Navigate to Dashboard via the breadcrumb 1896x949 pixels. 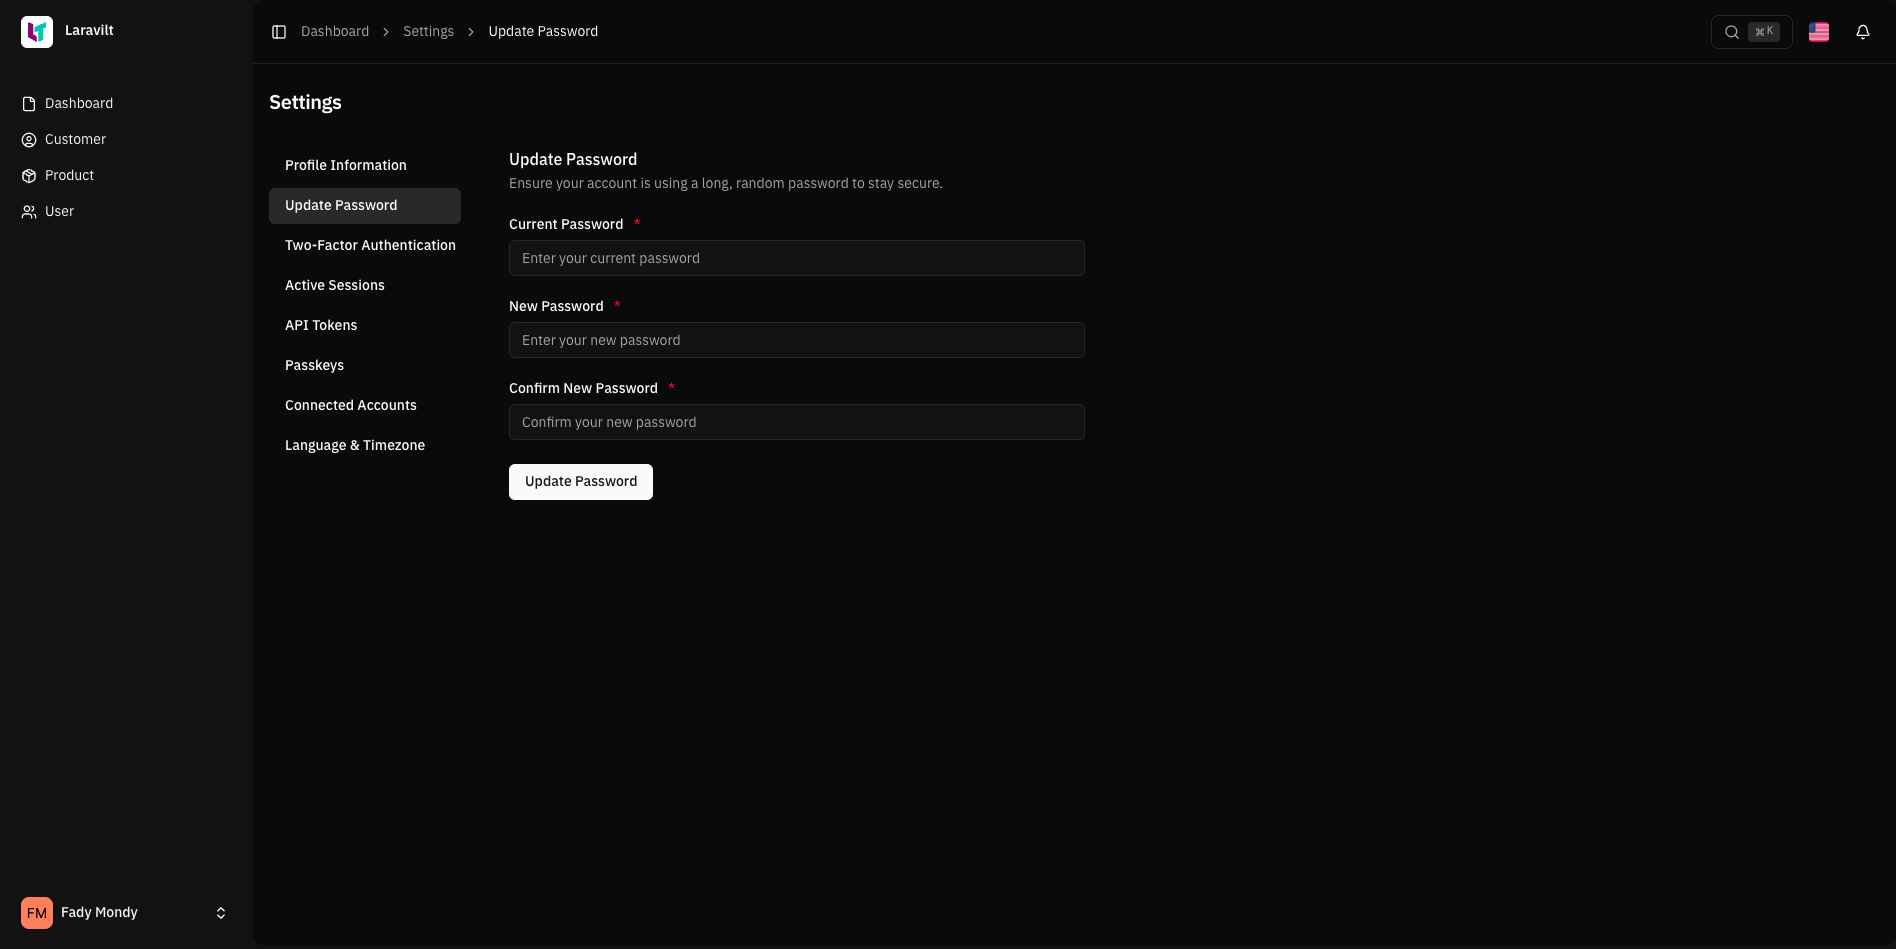click(x=334, y=31)
